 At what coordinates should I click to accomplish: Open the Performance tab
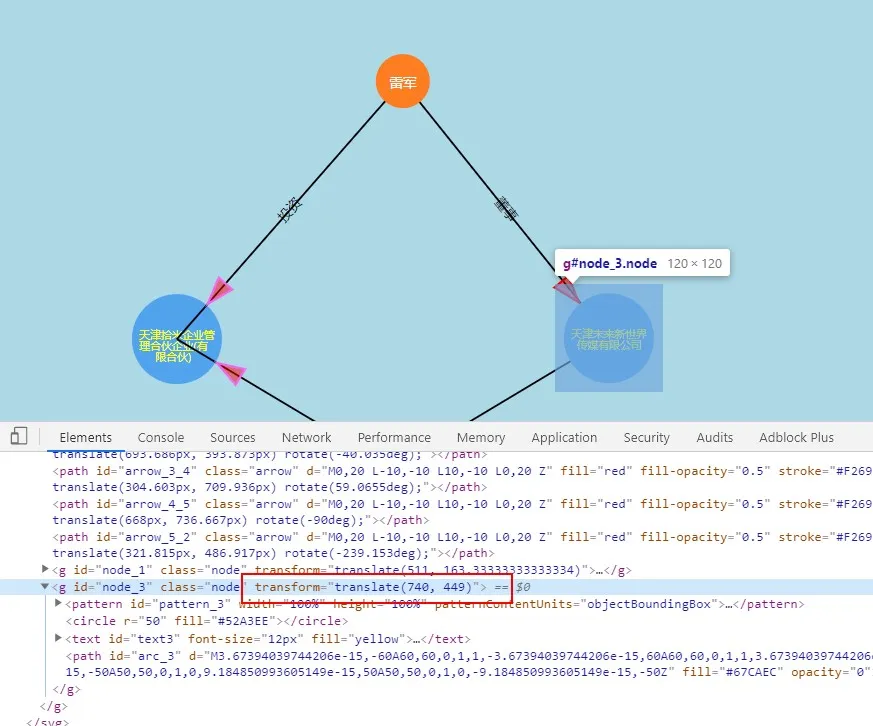[x=394, y=438]
